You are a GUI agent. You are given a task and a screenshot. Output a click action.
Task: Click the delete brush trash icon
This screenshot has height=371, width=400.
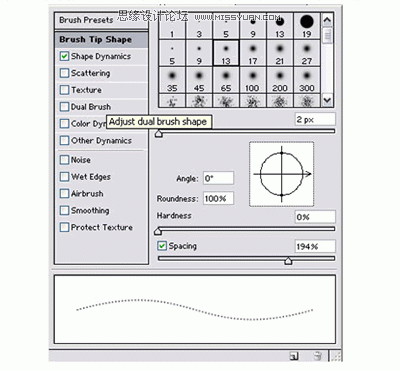[318, 356]
